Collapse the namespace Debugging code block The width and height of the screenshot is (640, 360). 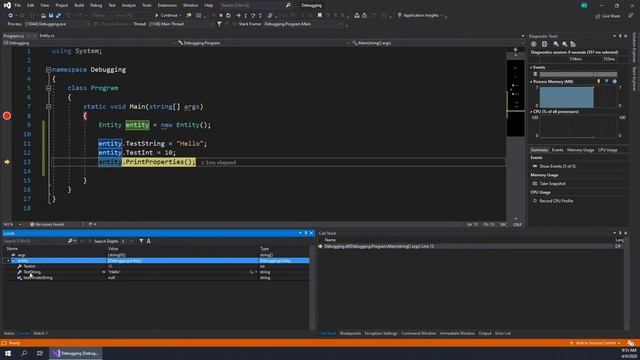click(x=48, y=70)
